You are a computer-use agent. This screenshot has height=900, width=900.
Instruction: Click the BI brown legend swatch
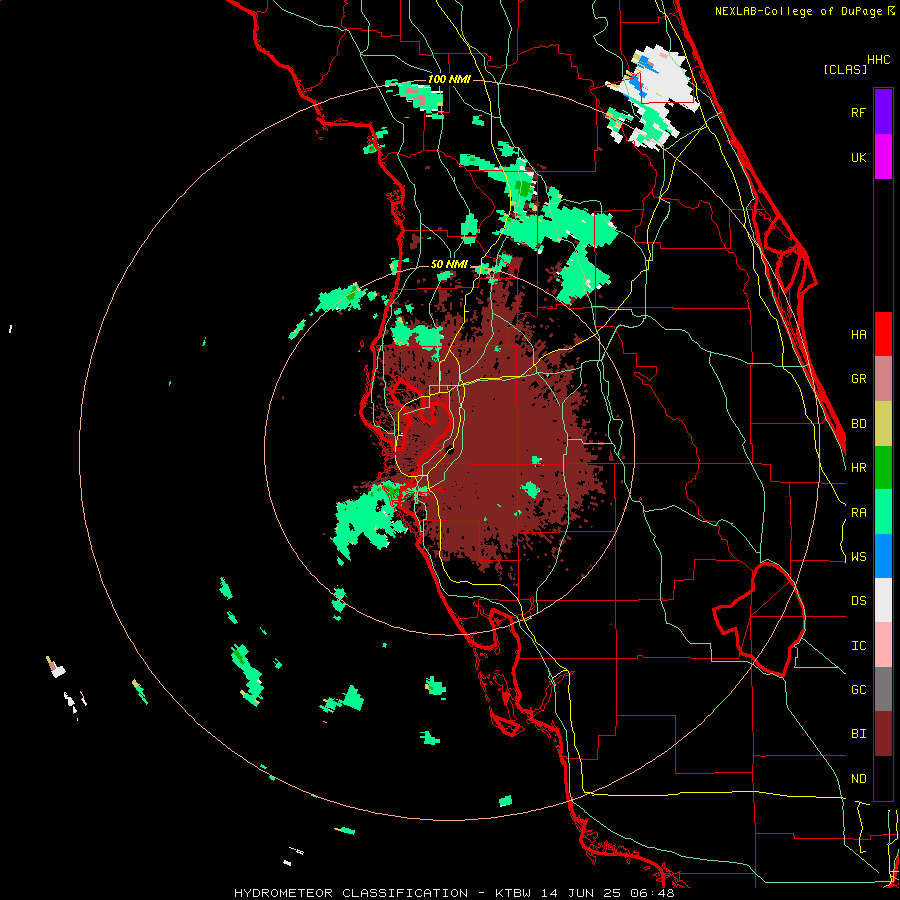click(883, 734)
